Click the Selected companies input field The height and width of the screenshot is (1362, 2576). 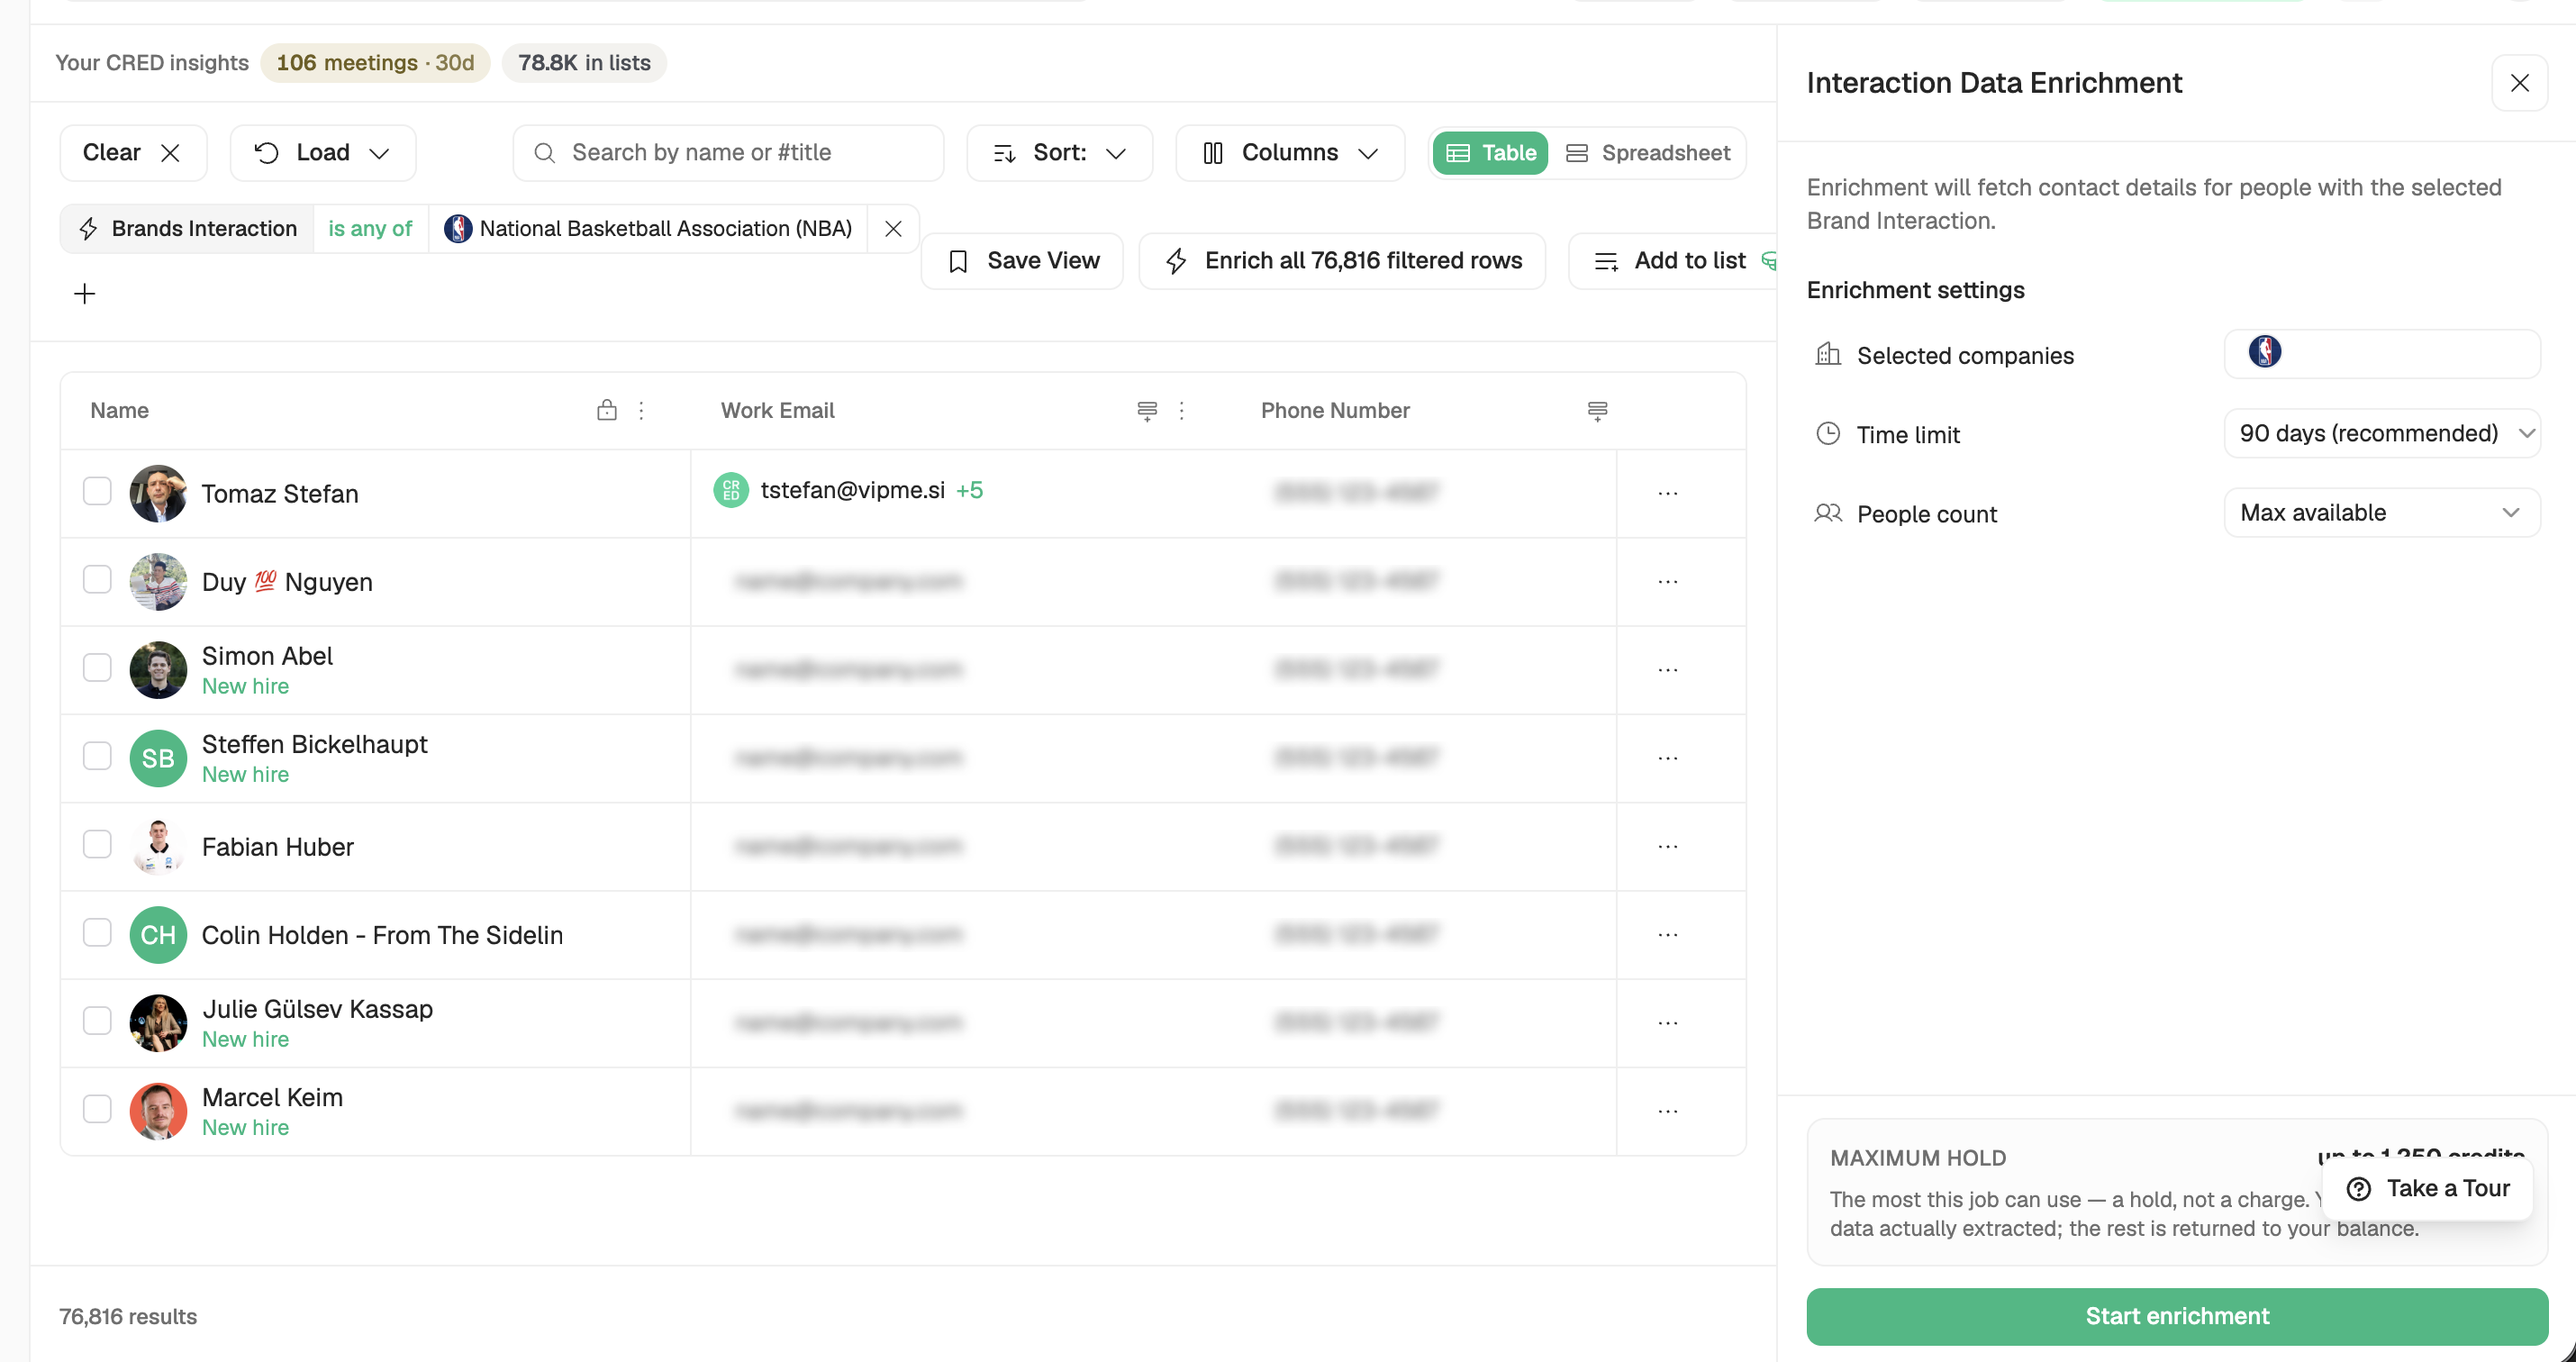(2382, 354)
